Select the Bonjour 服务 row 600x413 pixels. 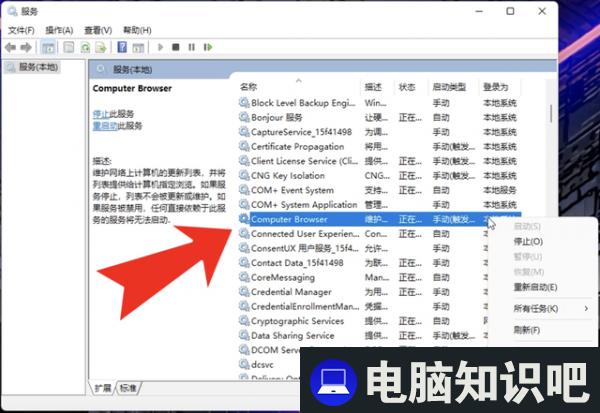[378, 118]
